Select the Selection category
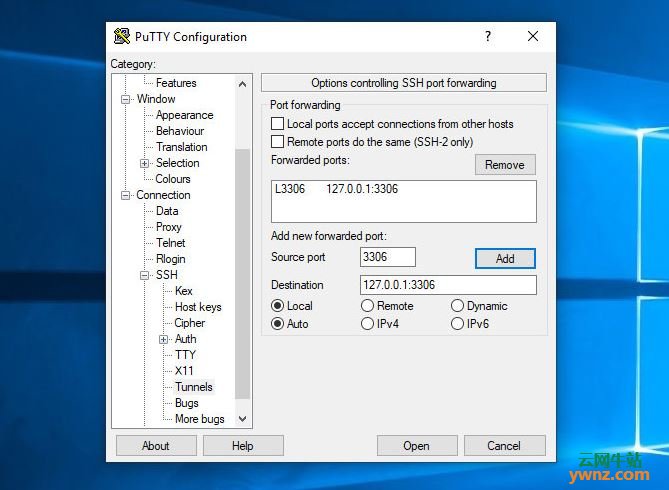669x490 pixels. coord(177,163)
